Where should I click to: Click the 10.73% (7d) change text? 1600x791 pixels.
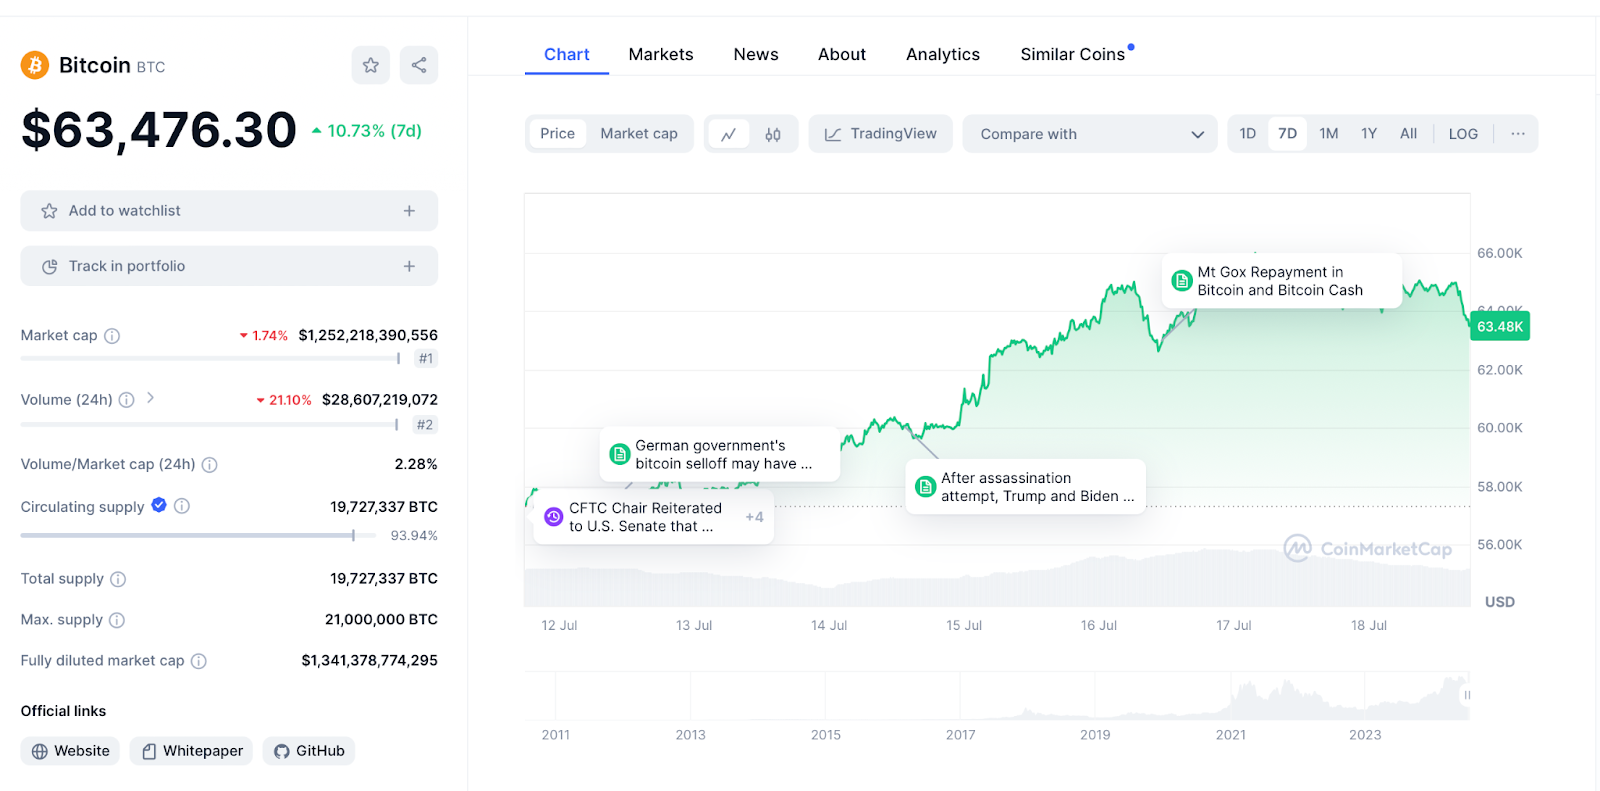(374, 131)
